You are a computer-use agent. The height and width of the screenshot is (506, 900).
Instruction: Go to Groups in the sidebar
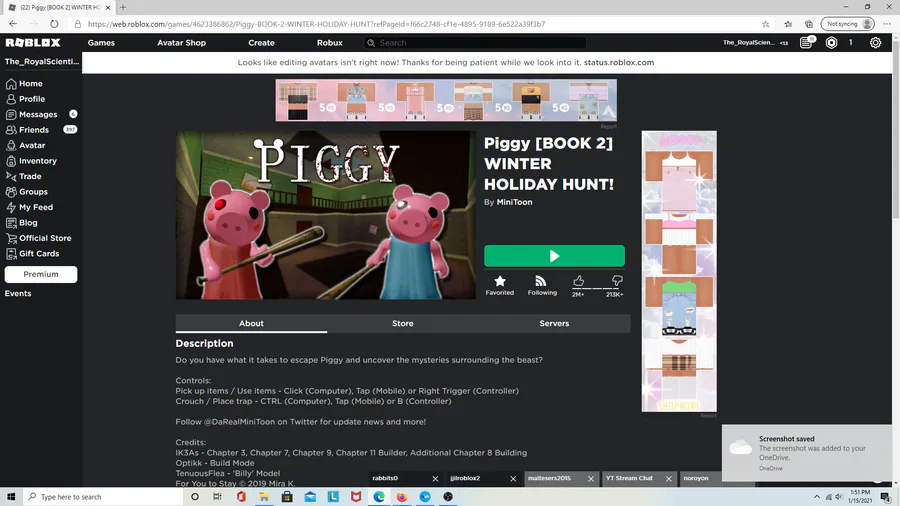pyautogui.click(x=26, y=192)
